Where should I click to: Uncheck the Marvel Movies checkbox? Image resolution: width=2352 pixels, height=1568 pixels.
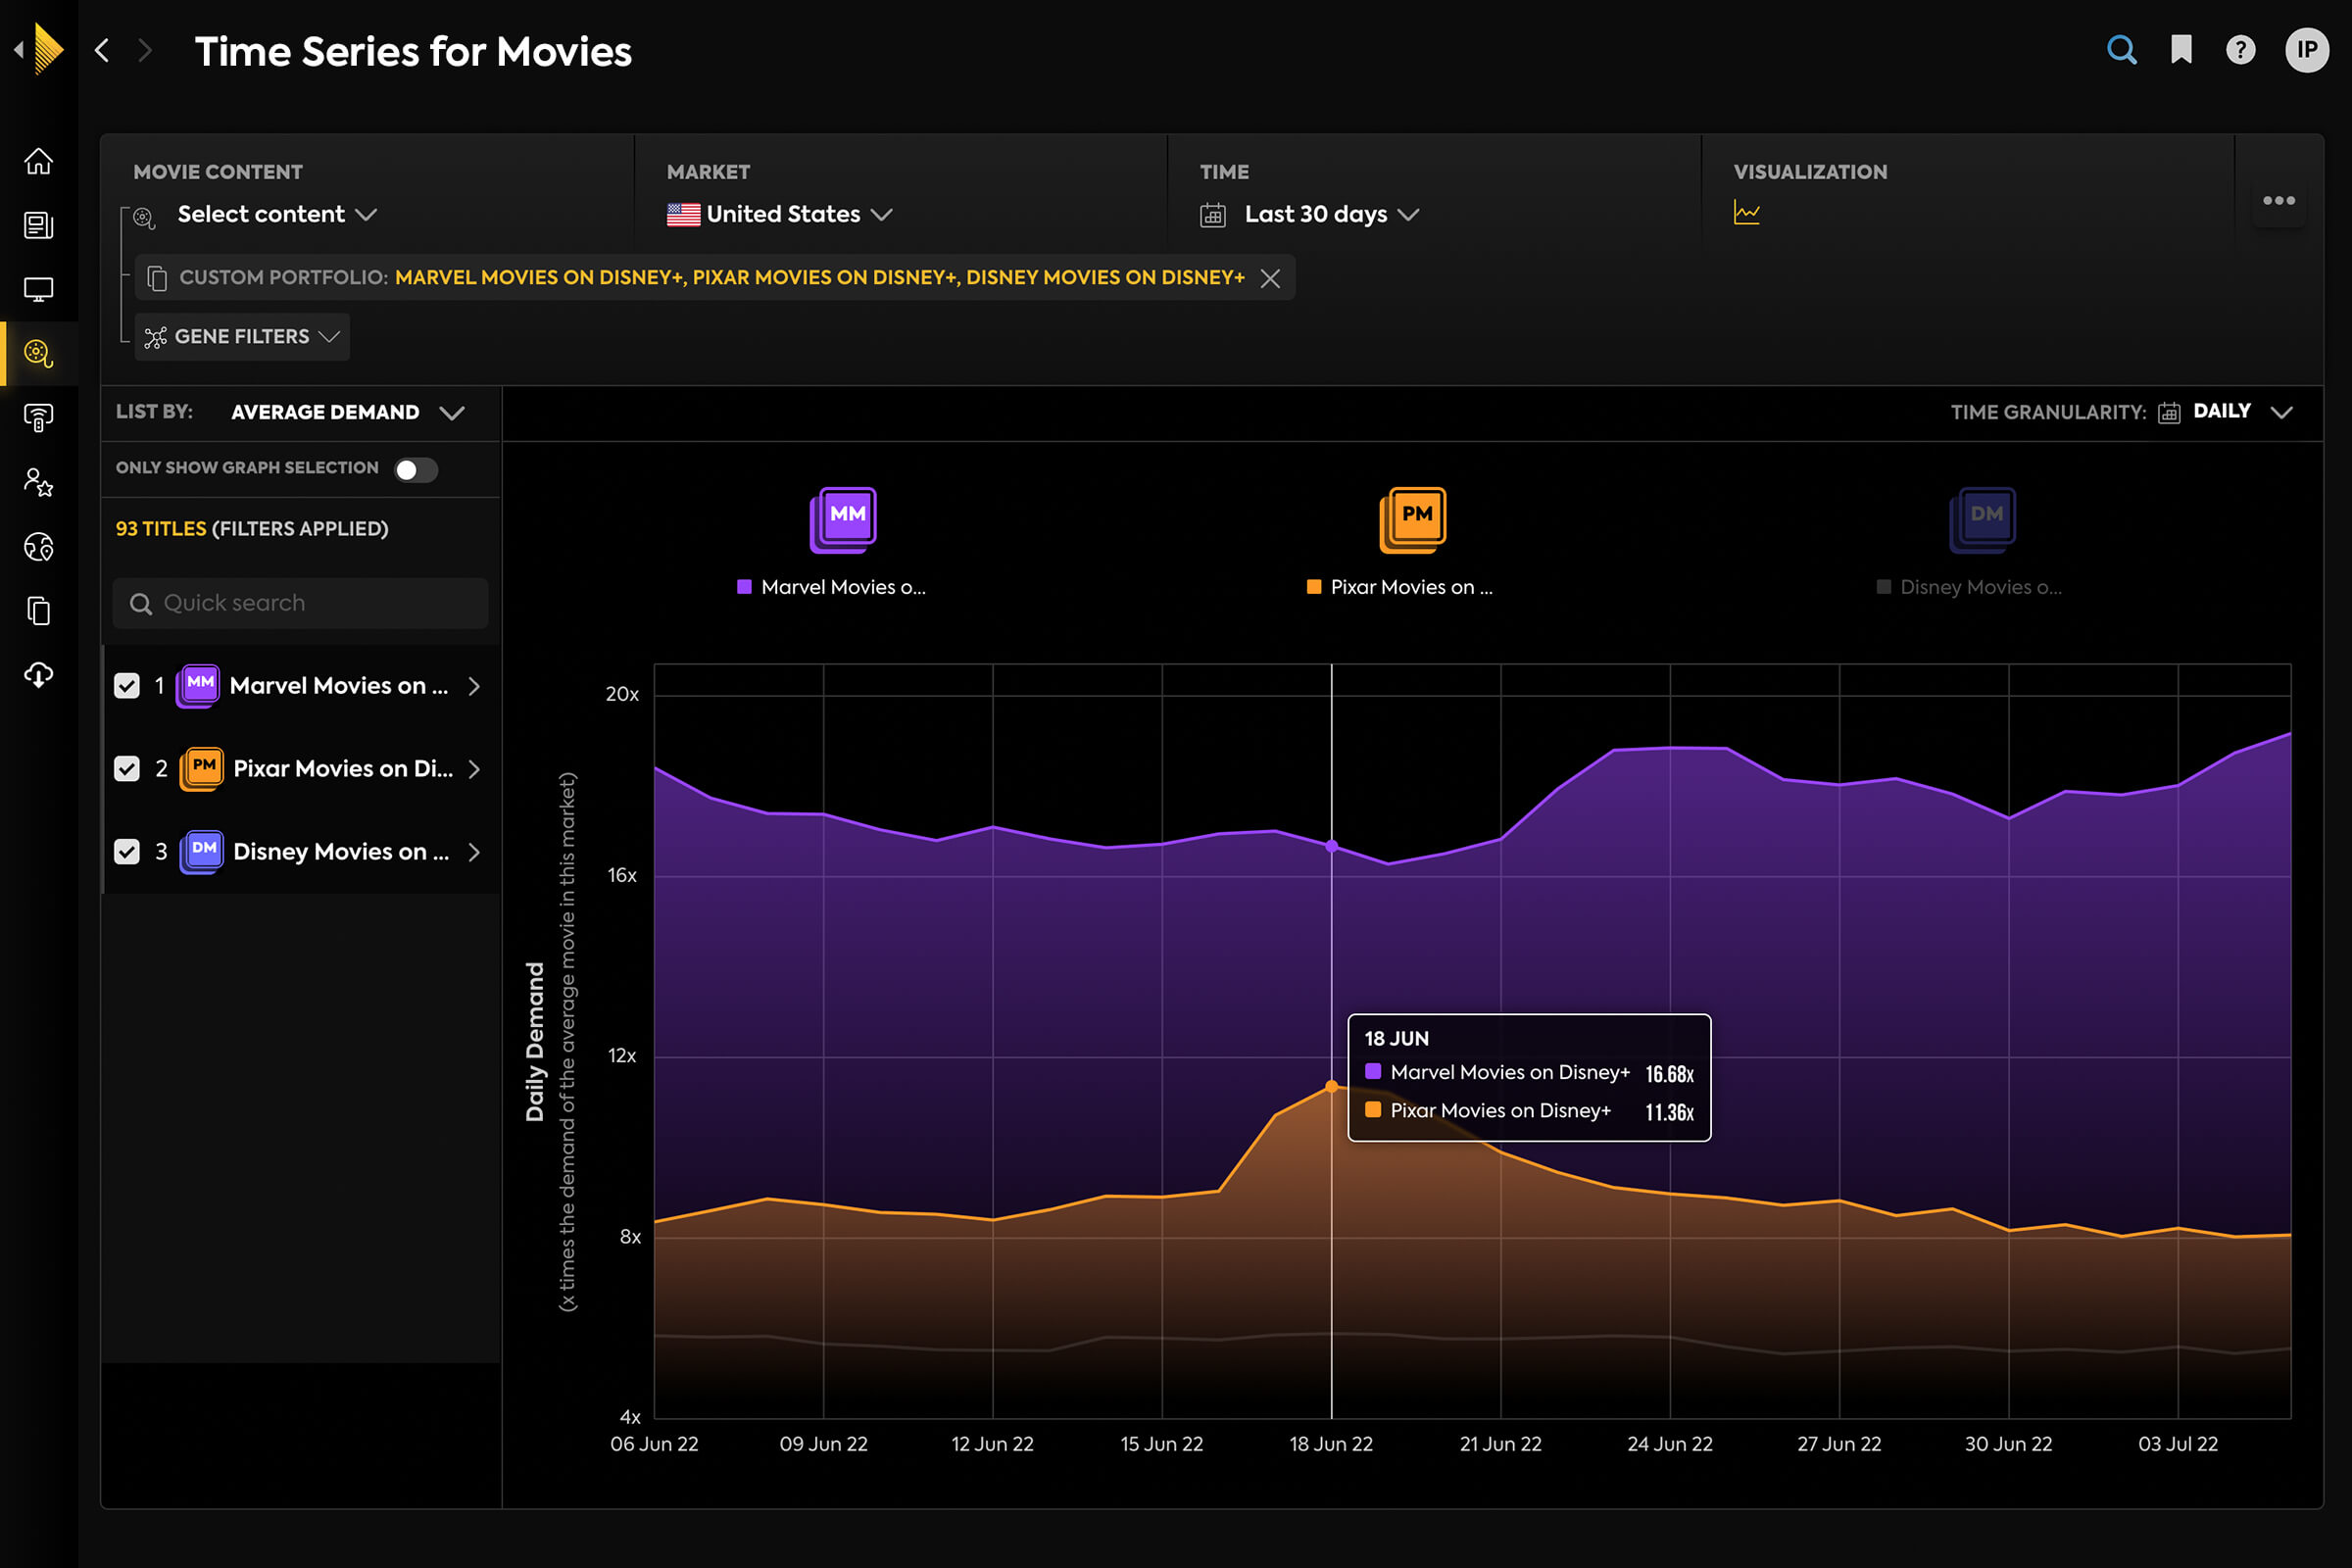(127, 686)
